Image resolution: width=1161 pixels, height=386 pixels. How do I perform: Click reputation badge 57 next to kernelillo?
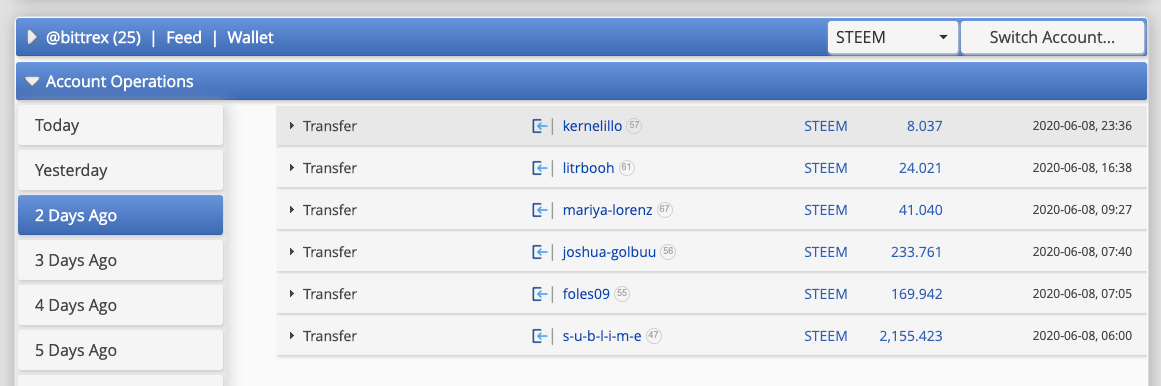pos(634,126)
